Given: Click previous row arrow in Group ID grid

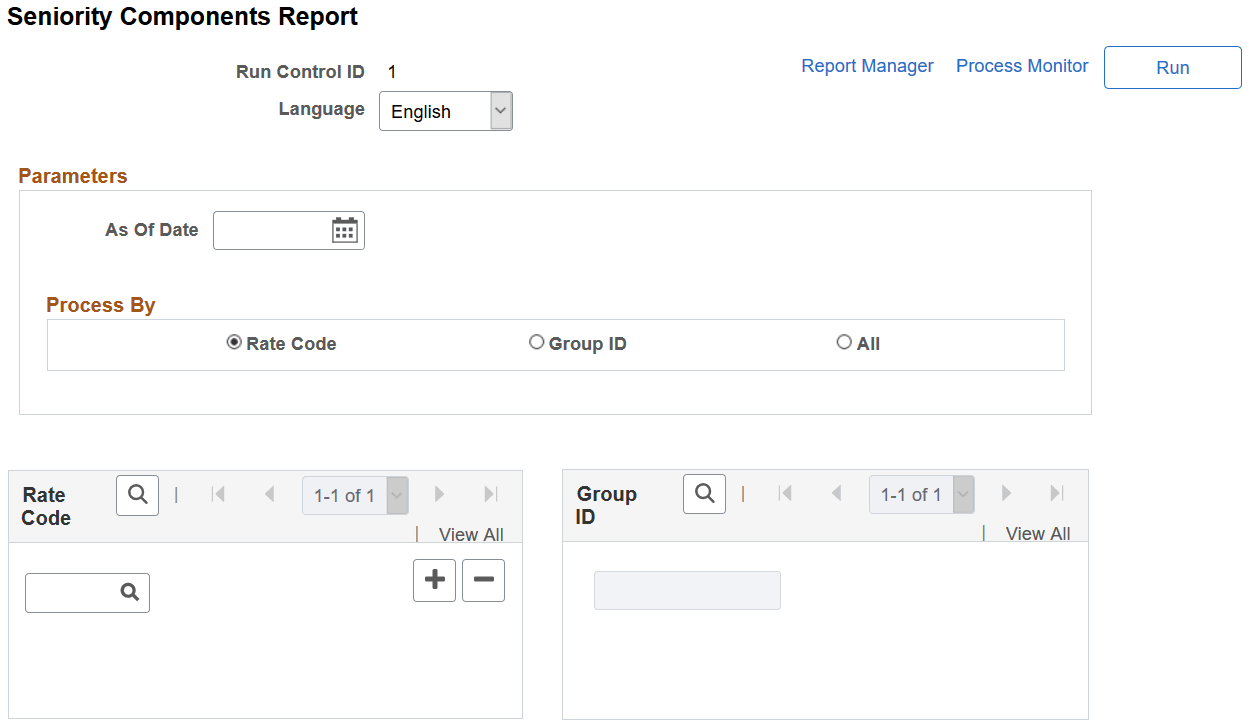Looking at the screenshot, I should (x=836, y=493).
